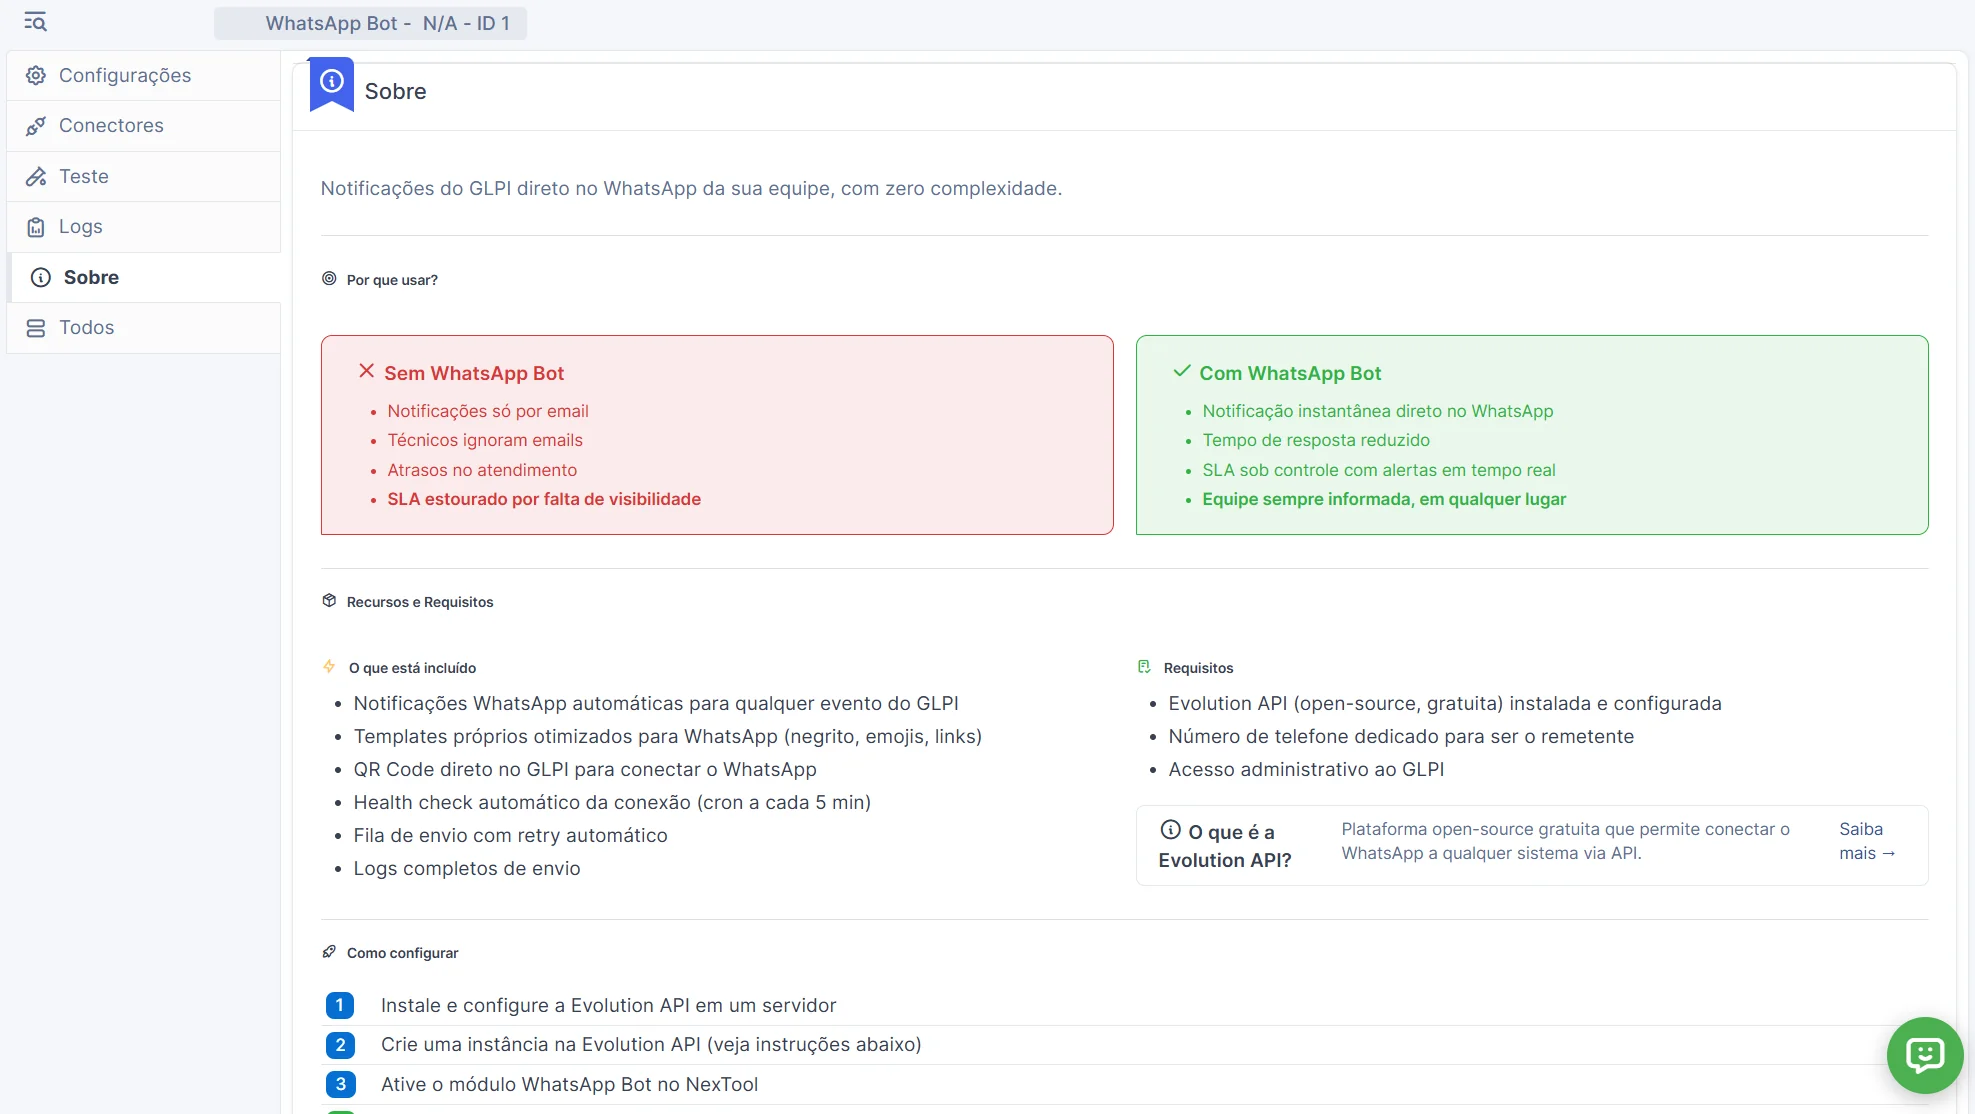The image size is (1975, 1114).
Task: Click 'O que é a Evolution API?' heading
Action: tap(1225, 846)
